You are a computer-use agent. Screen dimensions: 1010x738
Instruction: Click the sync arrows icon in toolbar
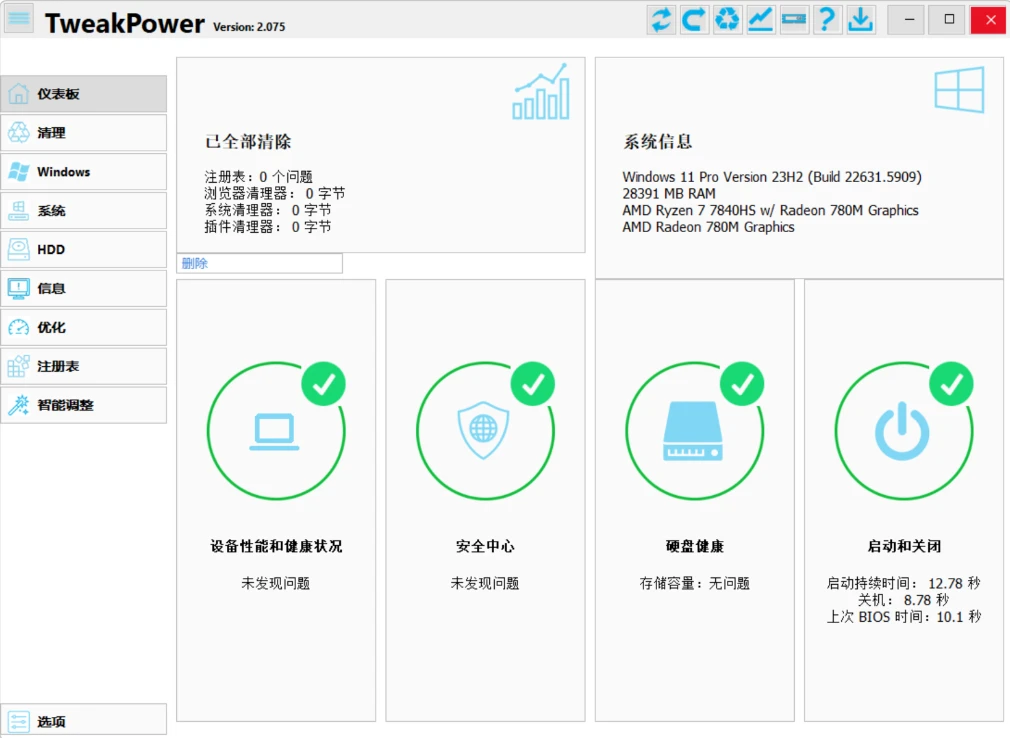coord(662,20)
